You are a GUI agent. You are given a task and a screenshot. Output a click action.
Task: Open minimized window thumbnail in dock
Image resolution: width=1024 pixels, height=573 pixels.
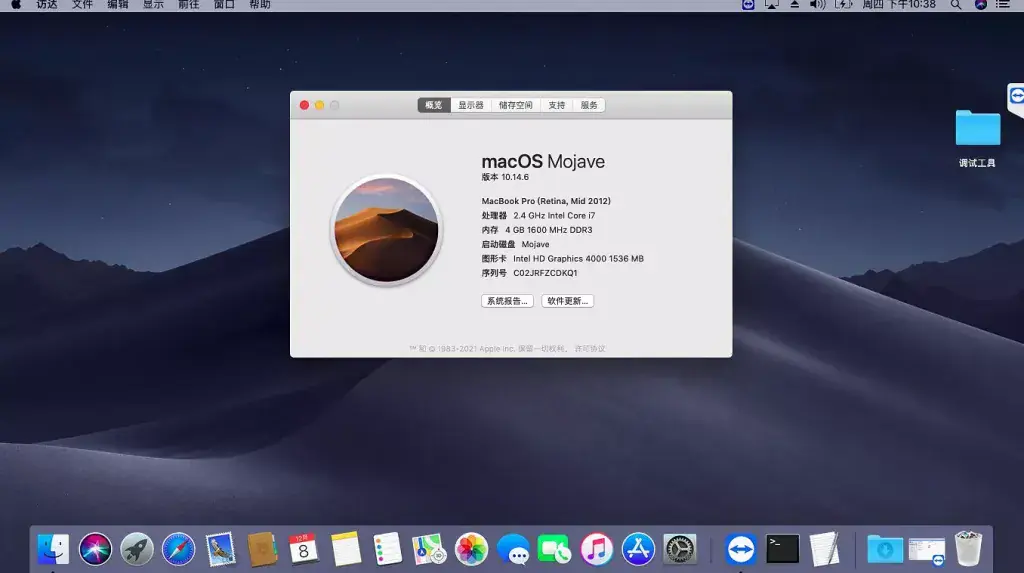point(927,551)
